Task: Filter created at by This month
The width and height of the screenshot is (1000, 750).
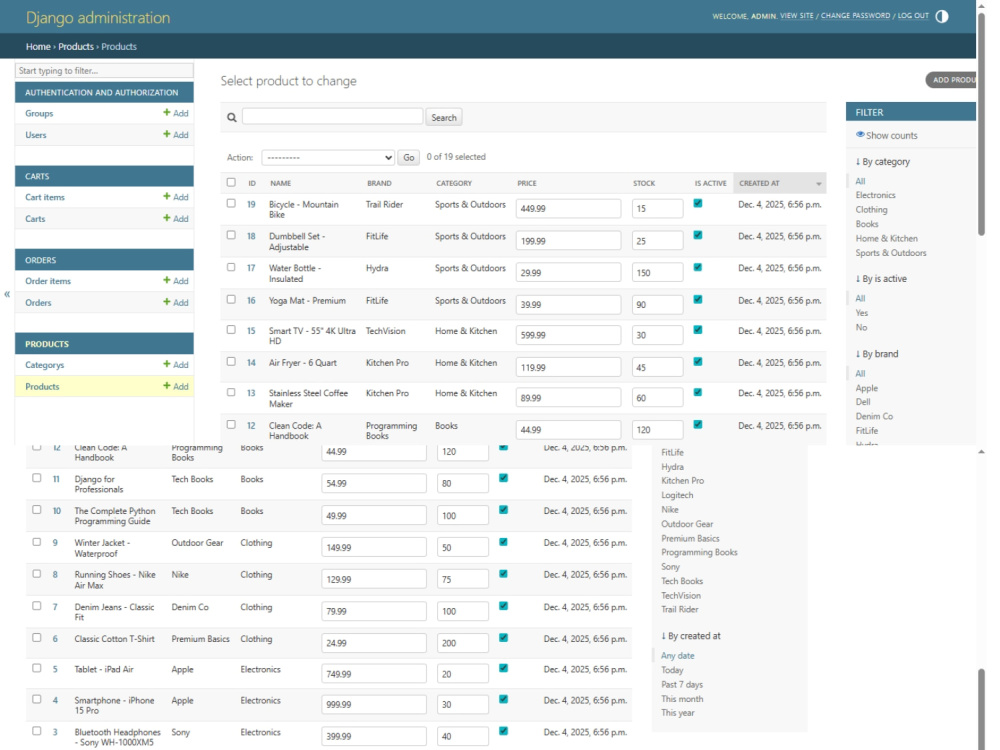Action: point(682,699)
